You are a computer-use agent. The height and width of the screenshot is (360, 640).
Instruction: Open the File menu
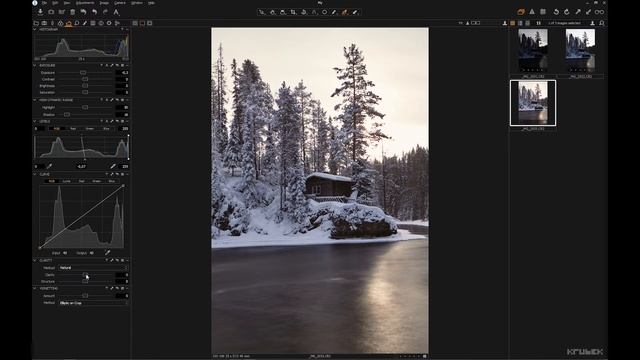(44, 3)
